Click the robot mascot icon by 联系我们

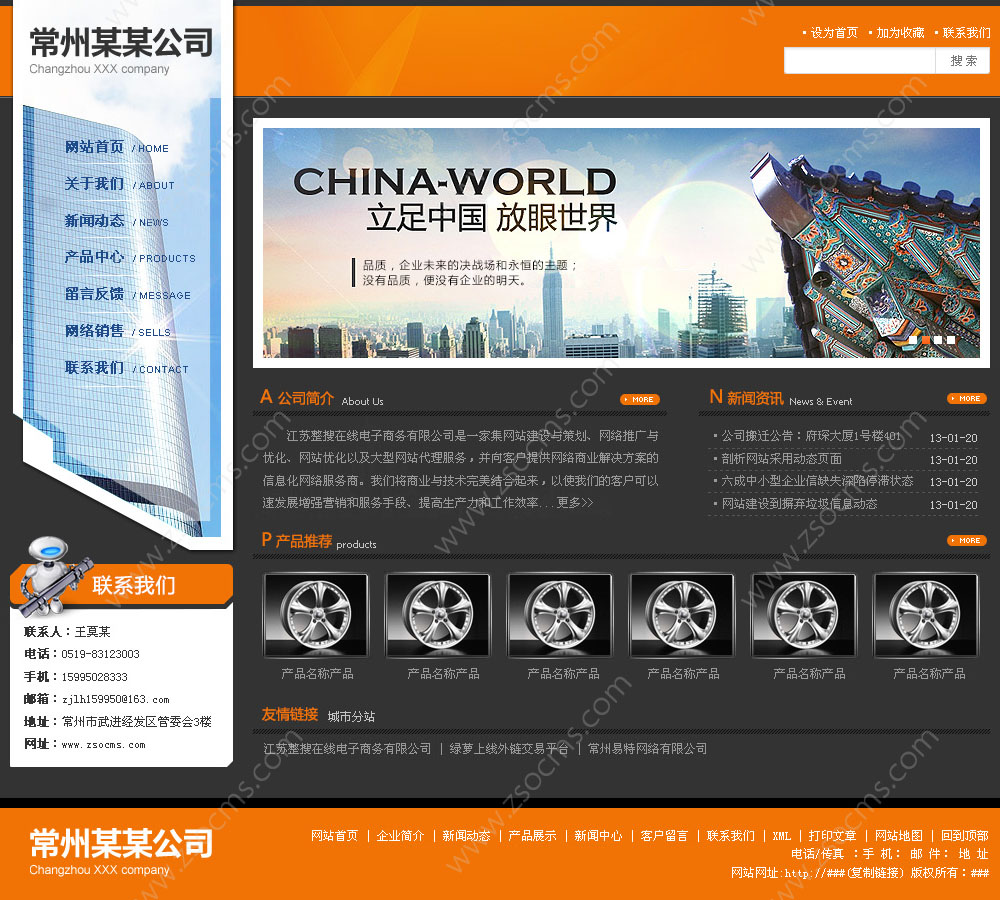[48, 573]
